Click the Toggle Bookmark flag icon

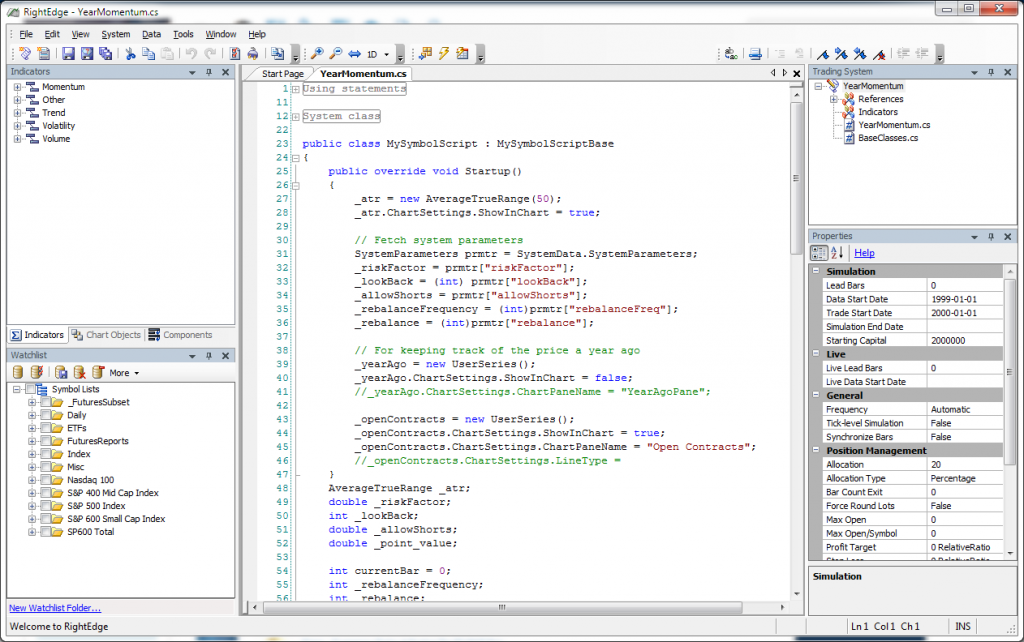click(823, 54)
